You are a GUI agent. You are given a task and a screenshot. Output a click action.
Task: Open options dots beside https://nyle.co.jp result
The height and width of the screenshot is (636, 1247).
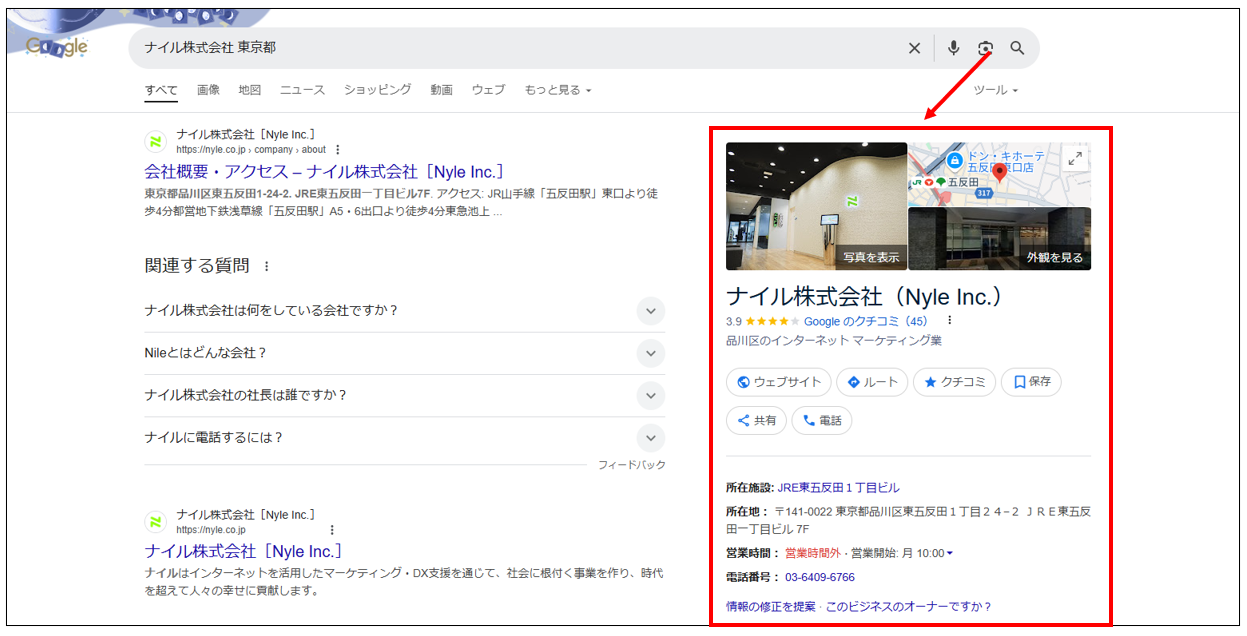click(332, 530)
